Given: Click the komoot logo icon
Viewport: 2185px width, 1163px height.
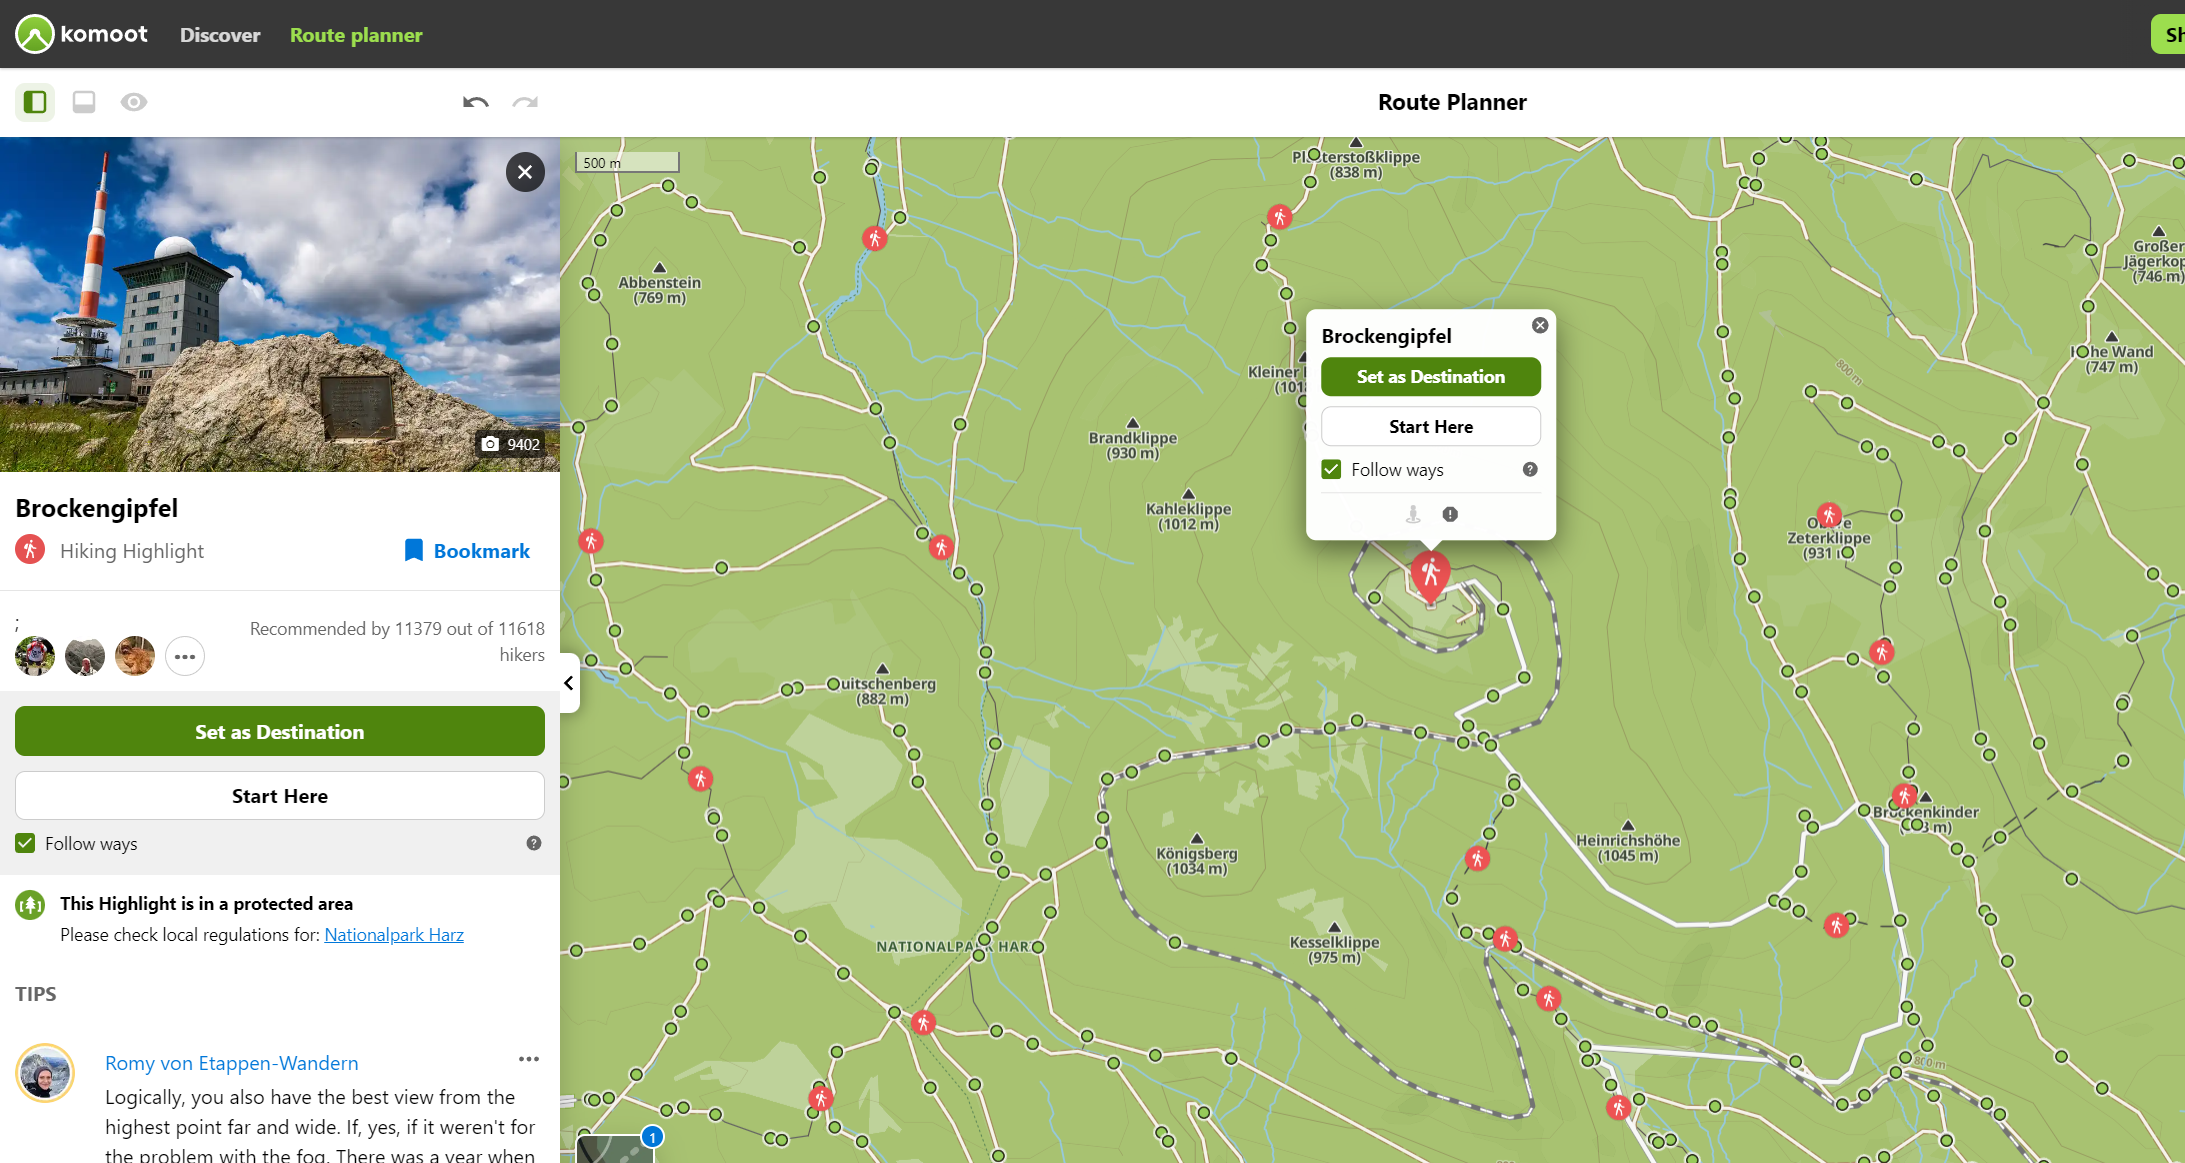Looking at the screenshot, I should click(35, 34).
